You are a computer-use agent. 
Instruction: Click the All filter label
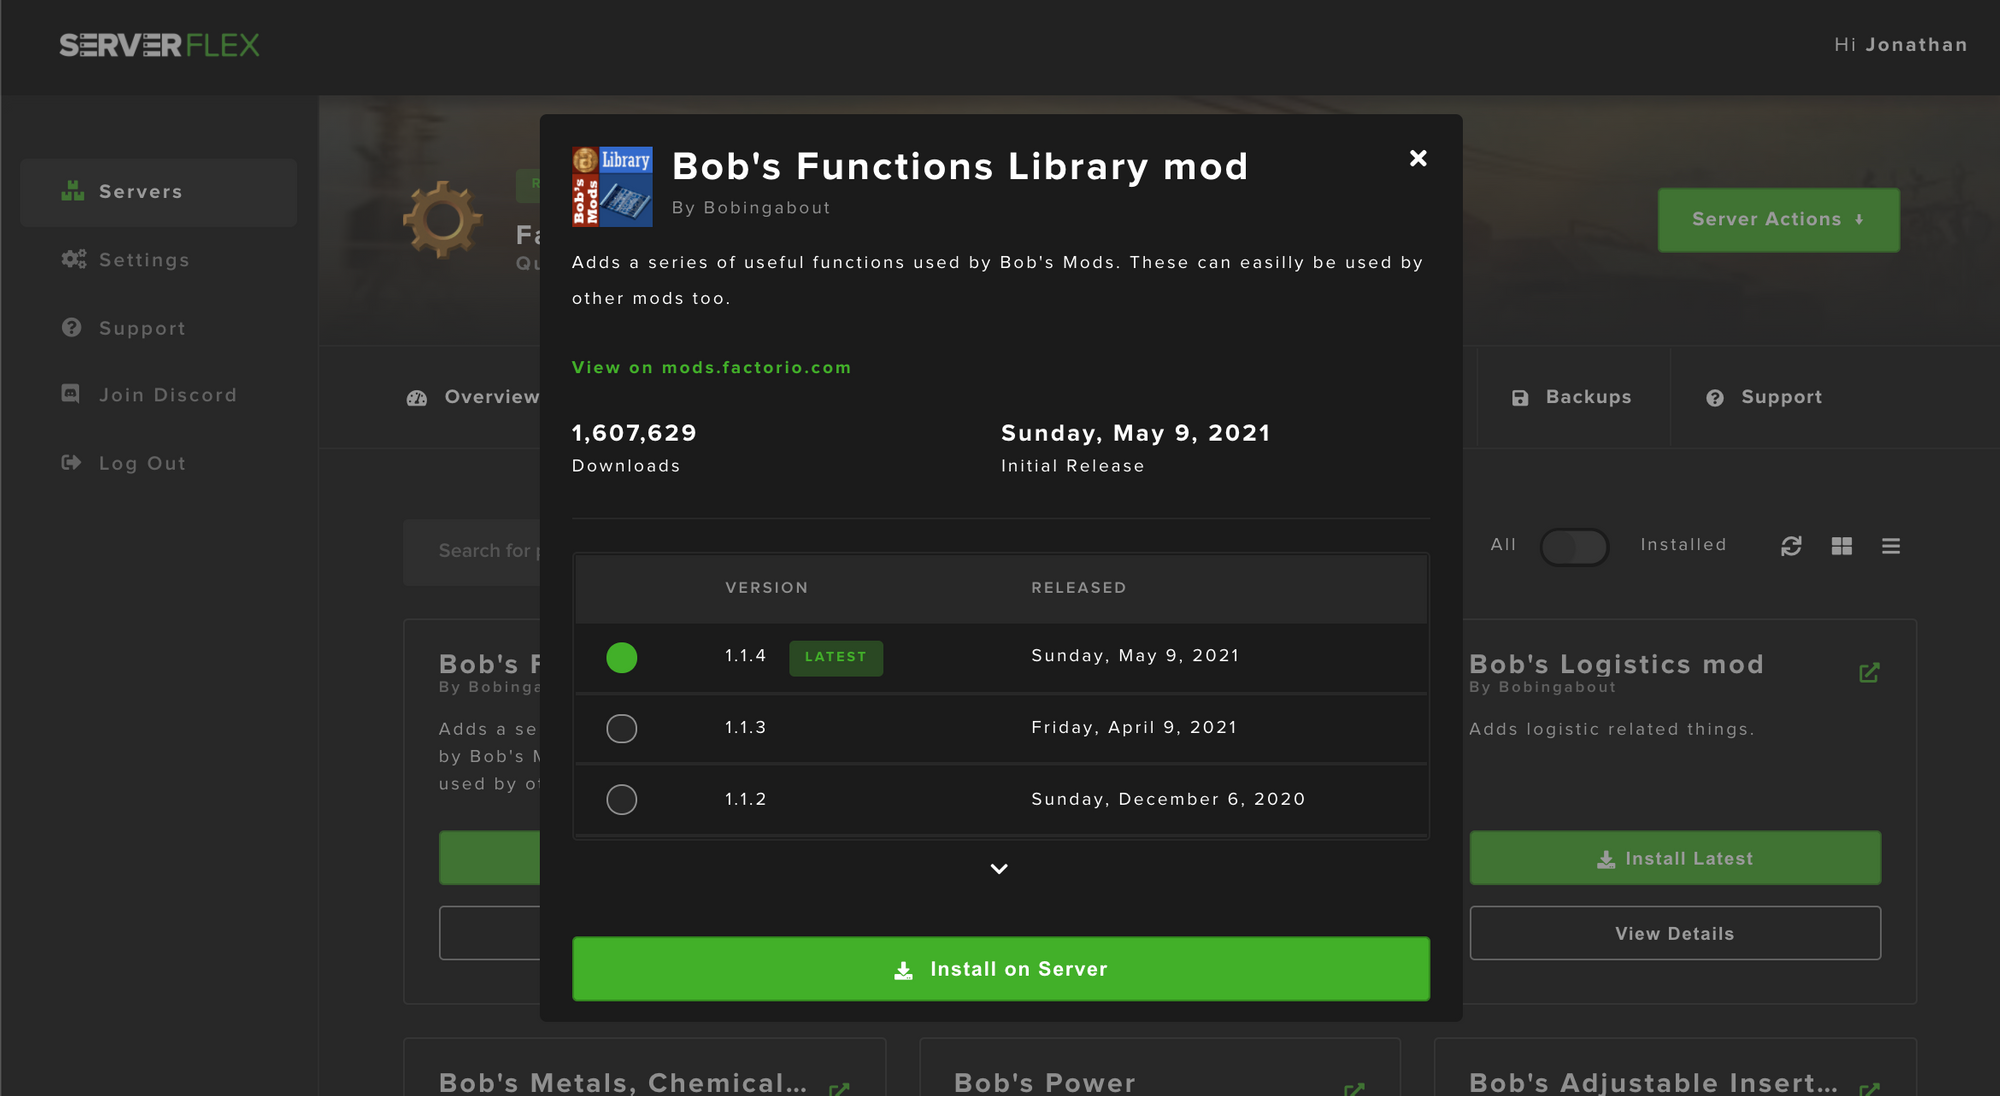click(1503, 545)
